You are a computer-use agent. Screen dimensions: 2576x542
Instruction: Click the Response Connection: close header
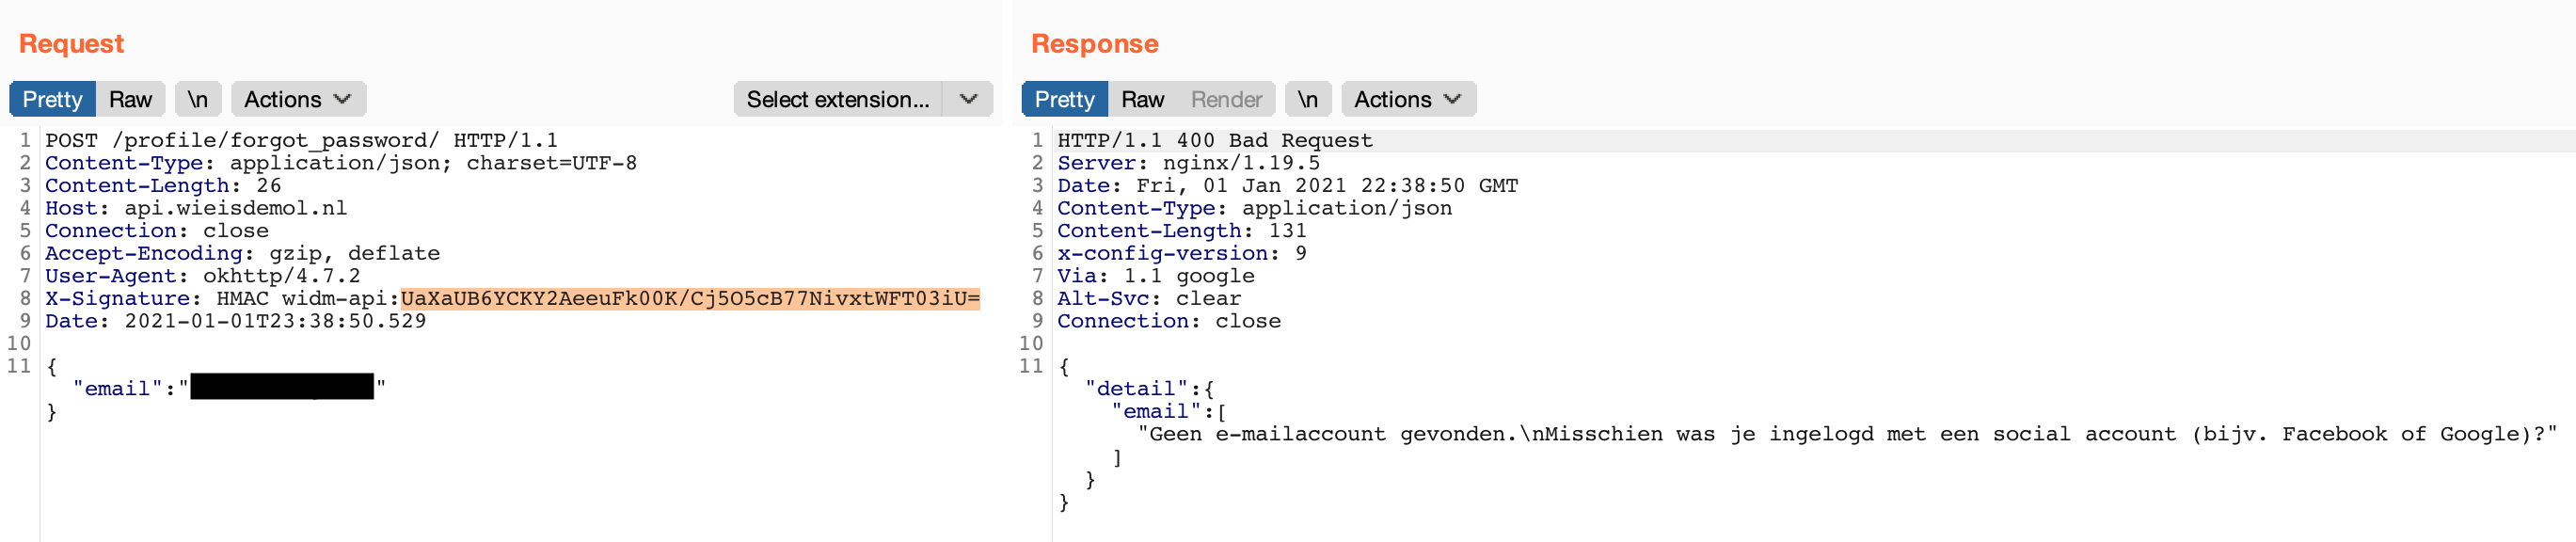1169,321
